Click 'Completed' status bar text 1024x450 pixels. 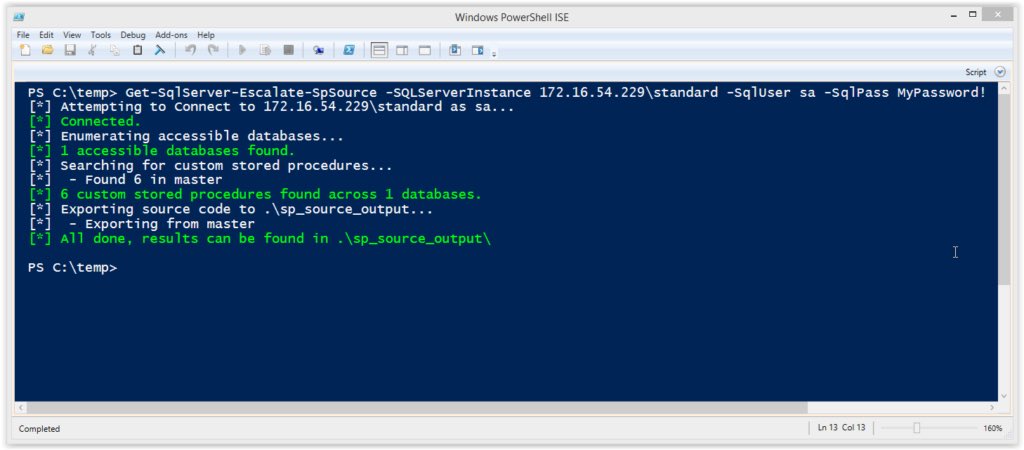[39, 429]
